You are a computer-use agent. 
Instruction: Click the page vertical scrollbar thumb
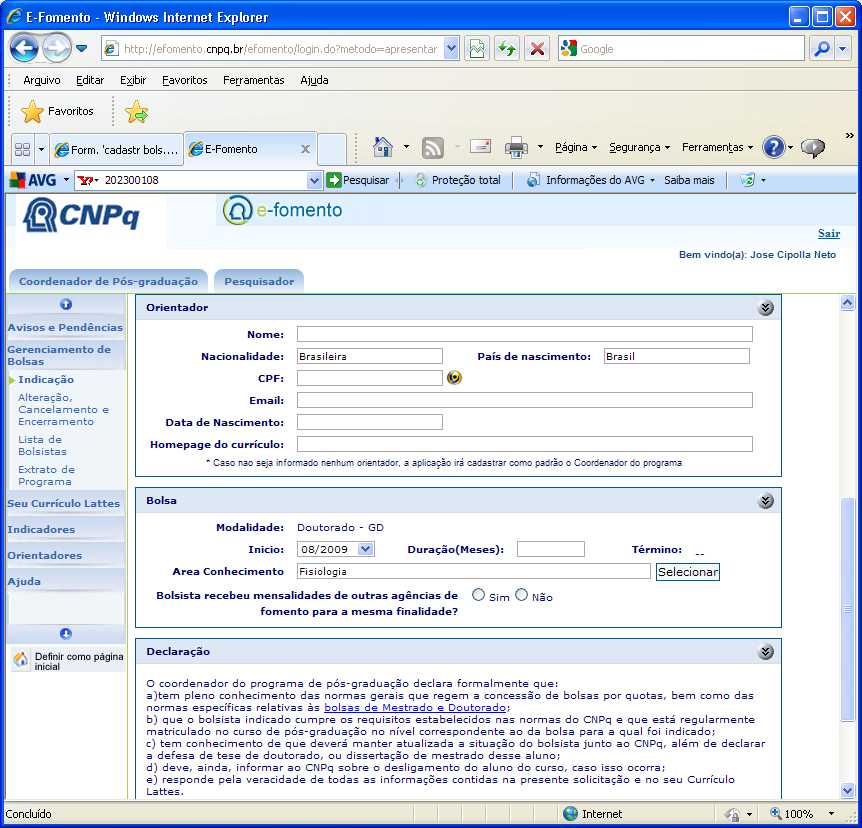click(848, 609)
